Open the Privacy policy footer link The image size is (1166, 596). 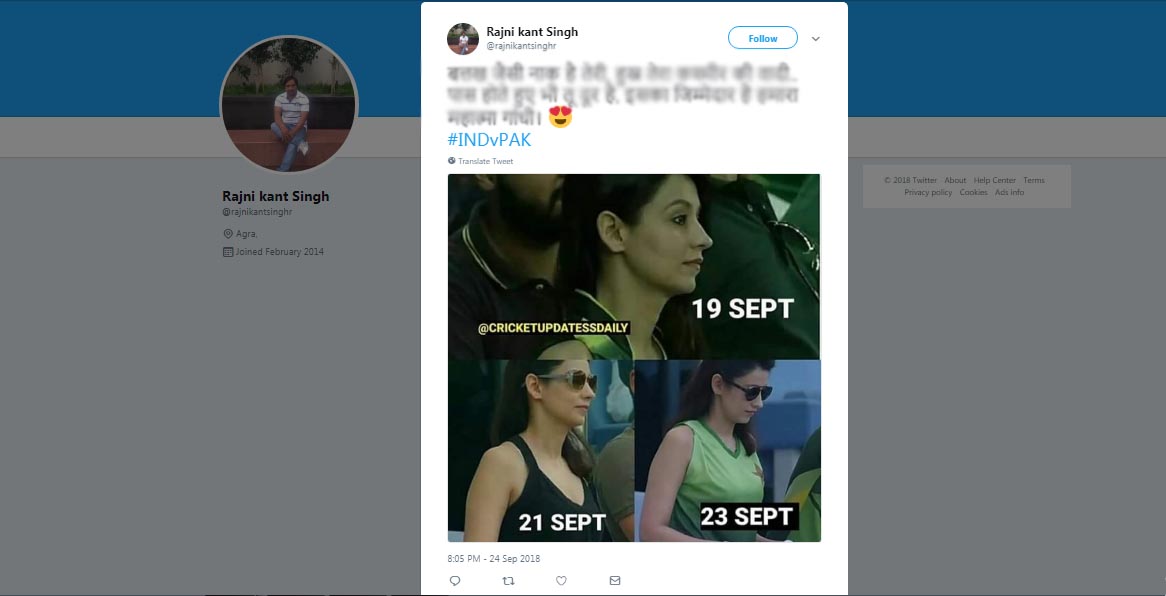(928, 192)
